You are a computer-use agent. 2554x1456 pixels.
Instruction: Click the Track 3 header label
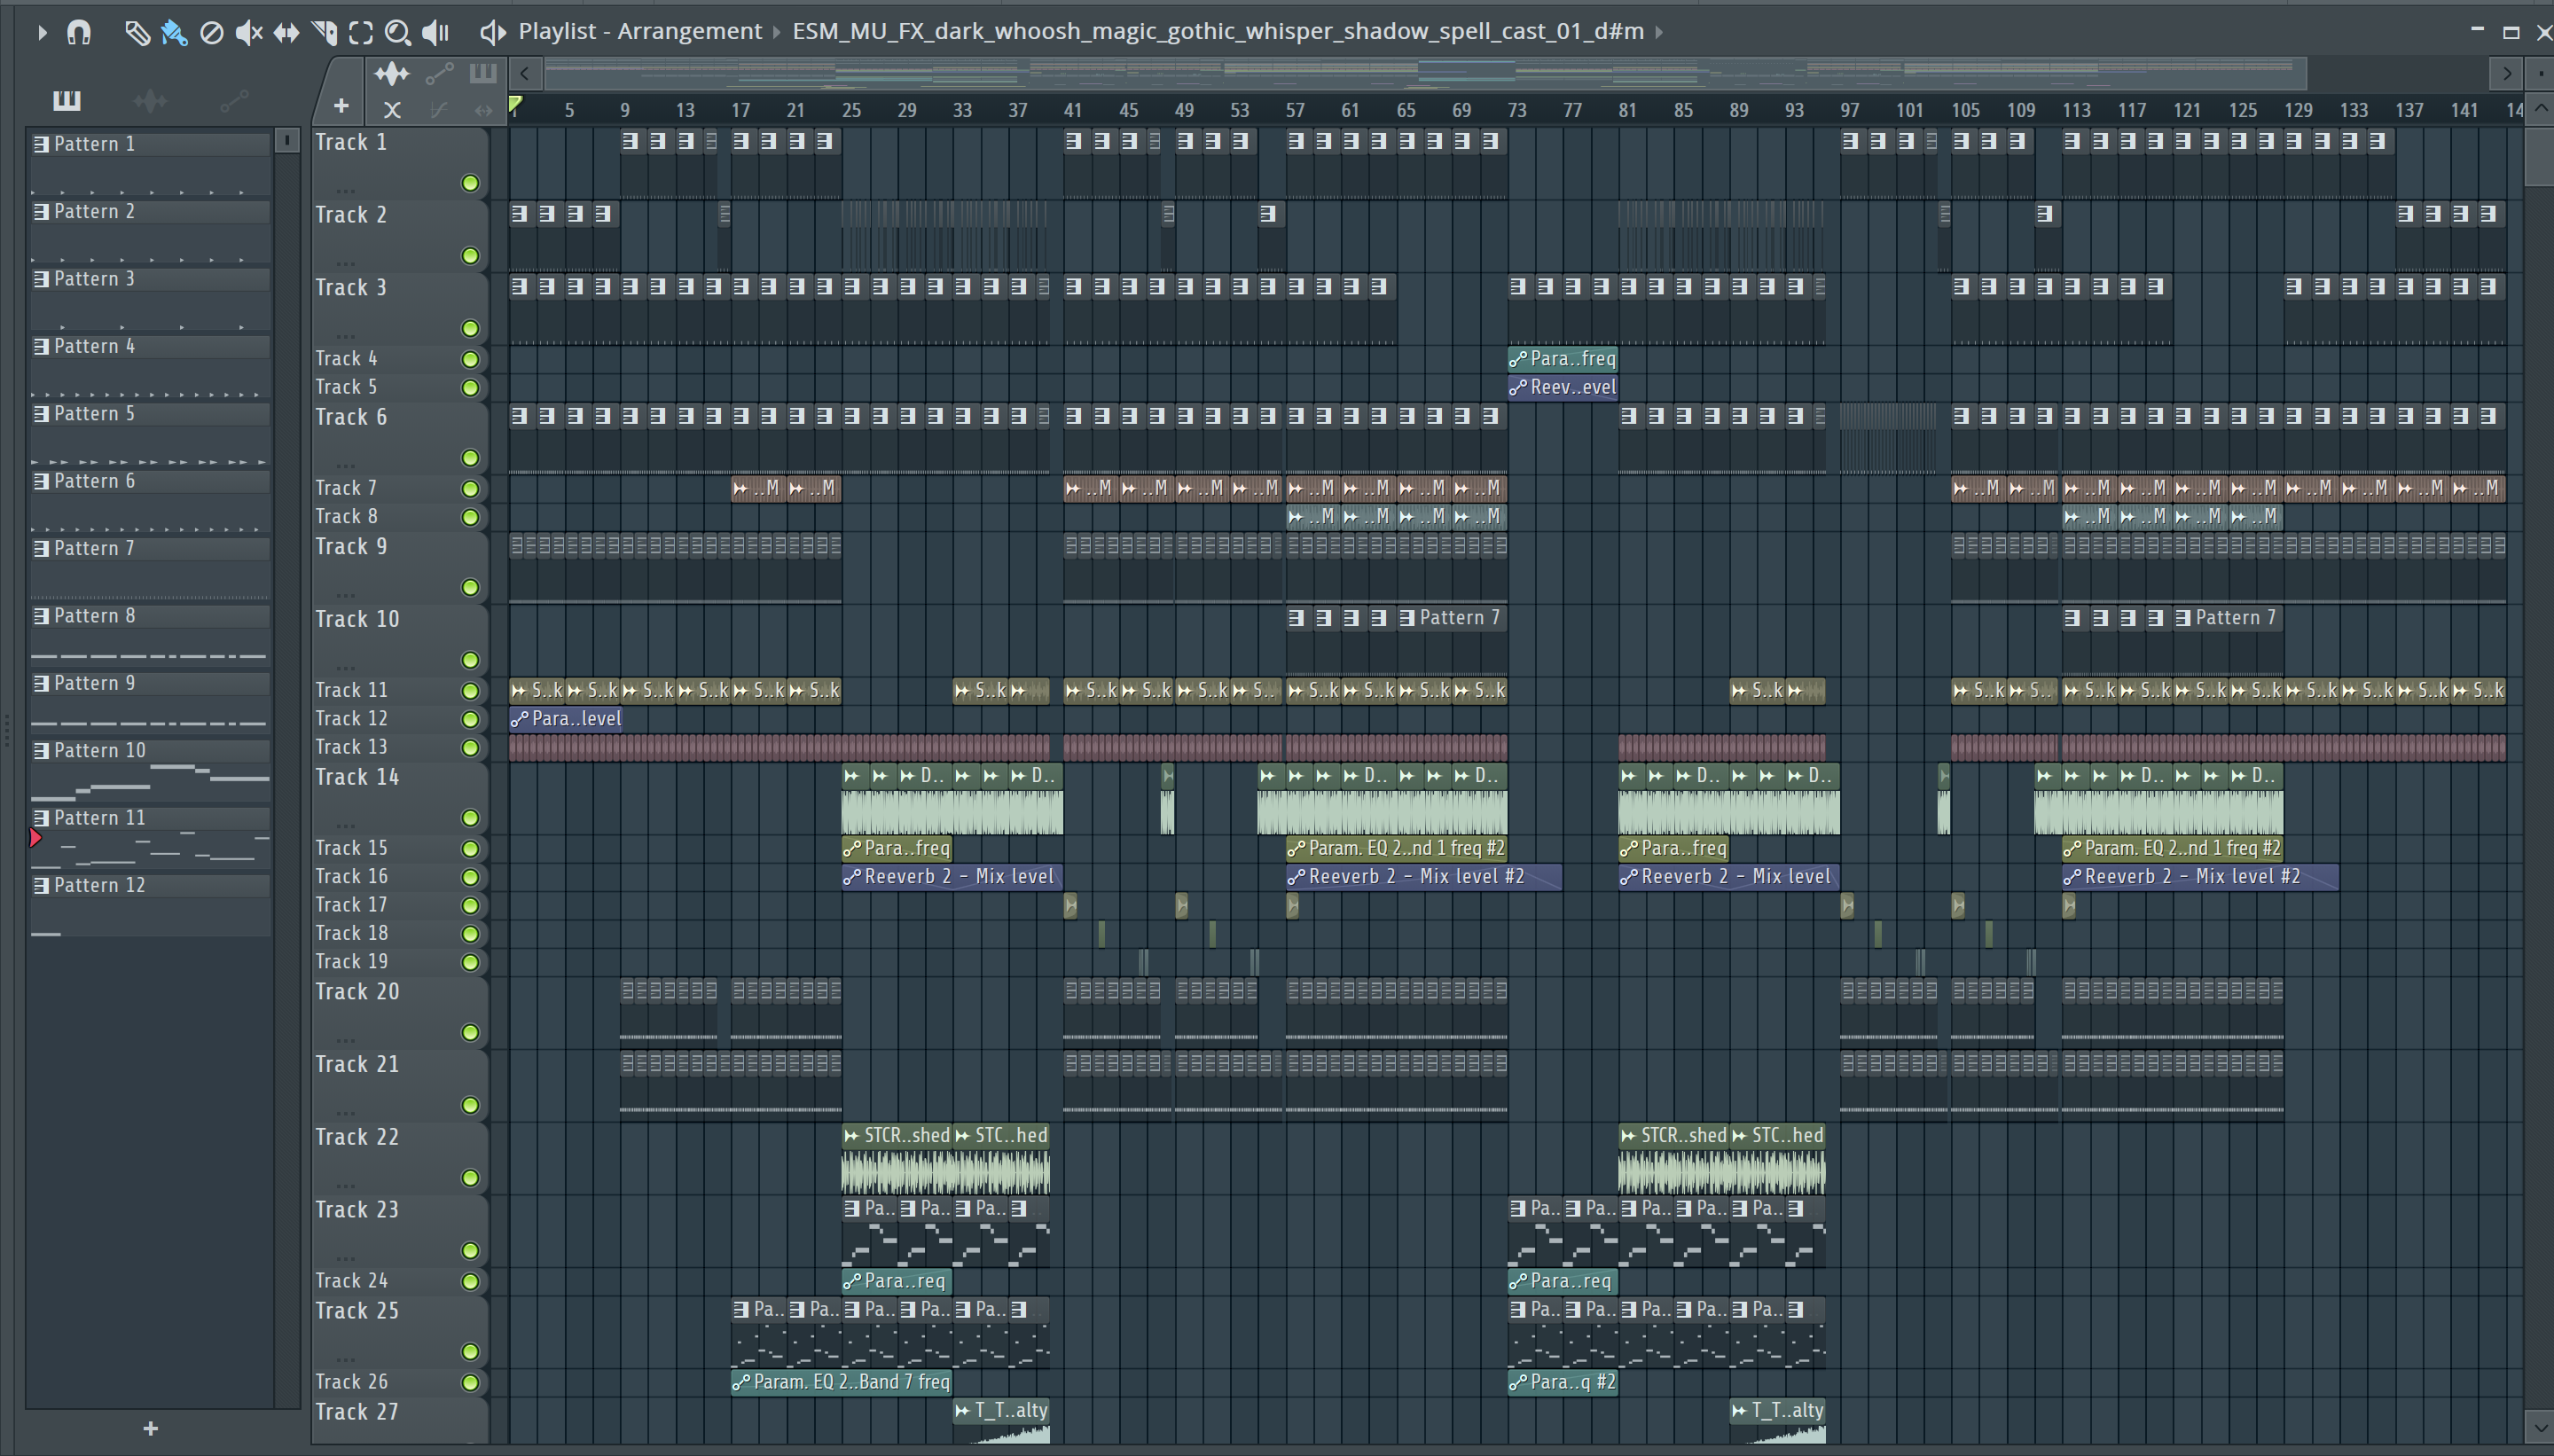coord(351,288)
